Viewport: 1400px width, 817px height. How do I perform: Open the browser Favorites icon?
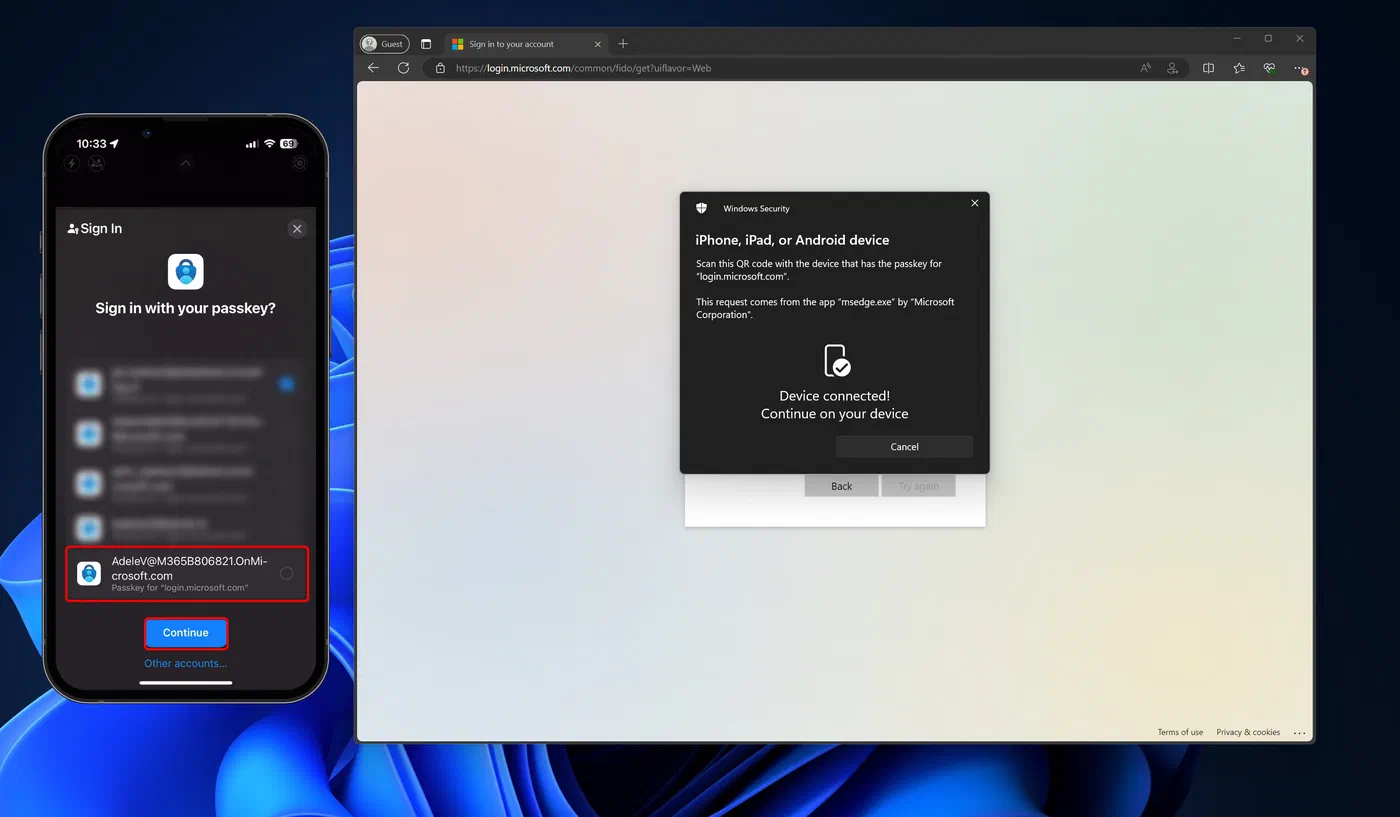click(x=1239, y=68)
